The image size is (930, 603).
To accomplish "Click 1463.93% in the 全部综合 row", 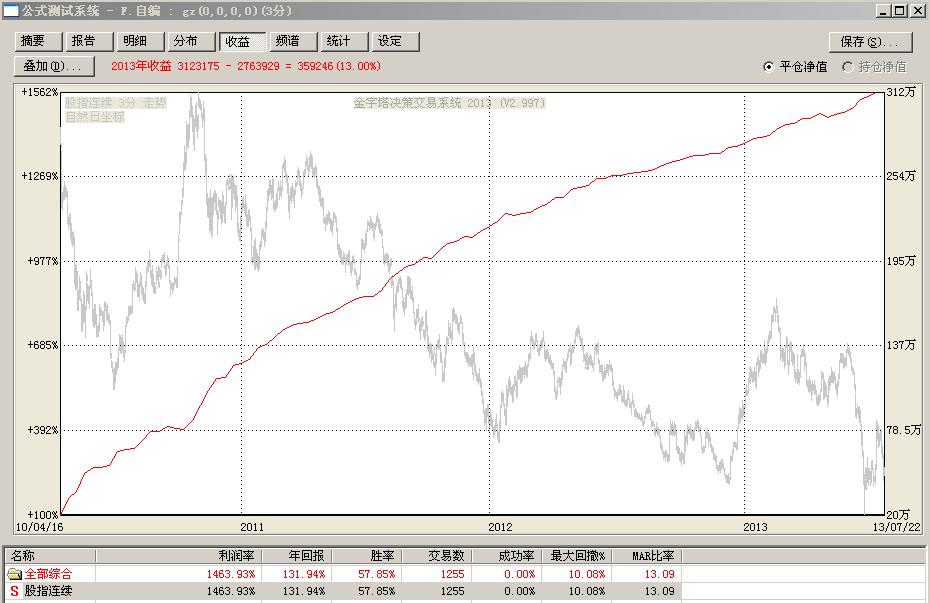I will click(231, 574).
